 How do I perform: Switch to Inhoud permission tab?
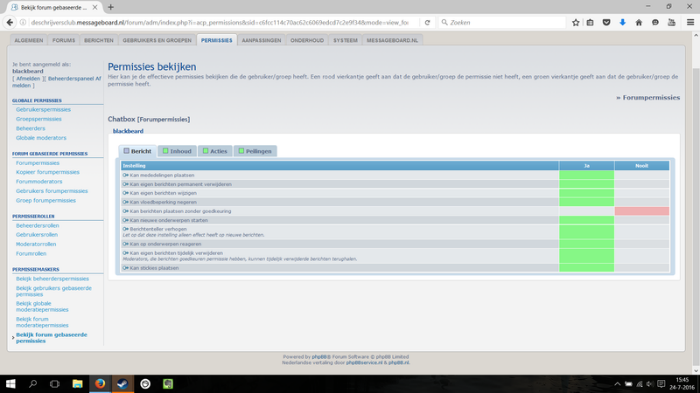pos(177,151)
